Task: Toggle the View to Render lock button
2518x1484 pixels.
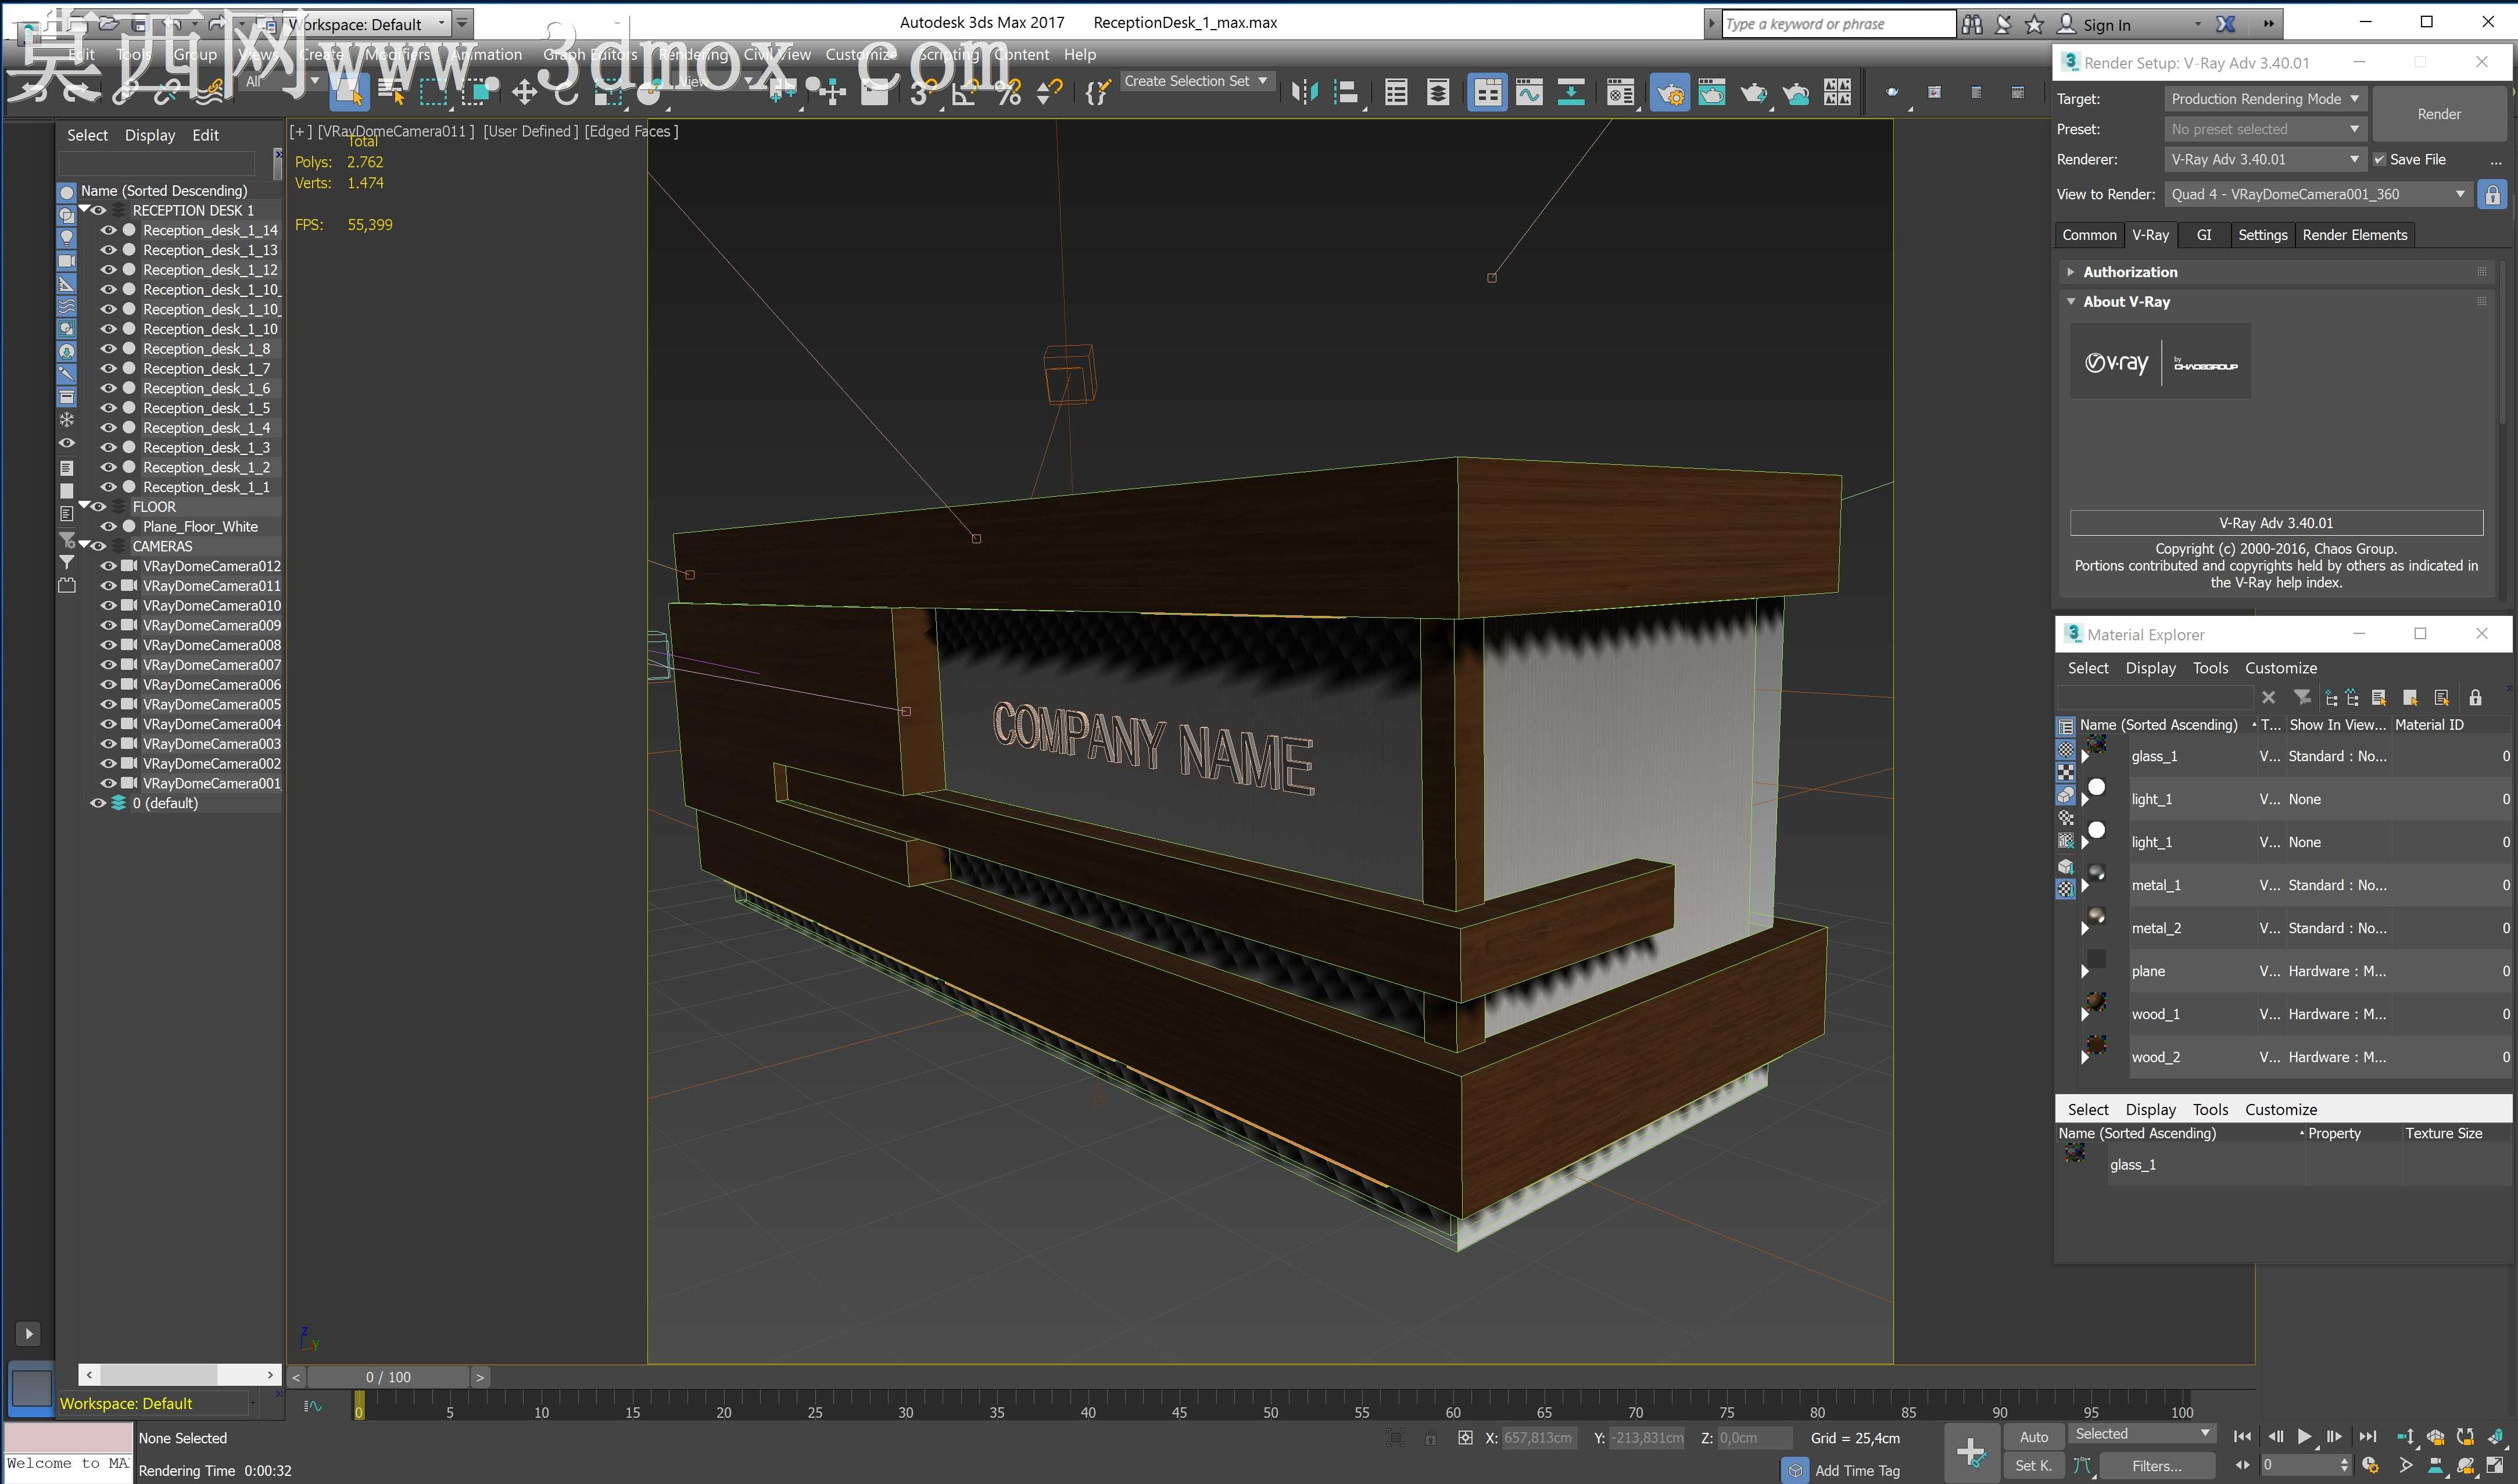Action: [x=2492, y=194]
